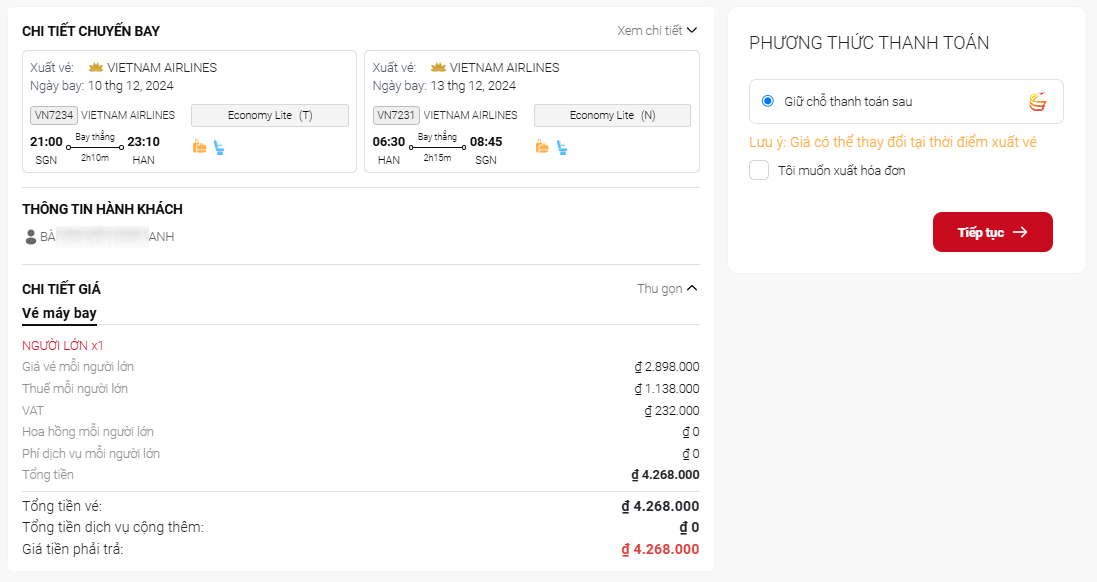Click the bold 'Tổng tiền vé:' label

(x=62, y=506)
